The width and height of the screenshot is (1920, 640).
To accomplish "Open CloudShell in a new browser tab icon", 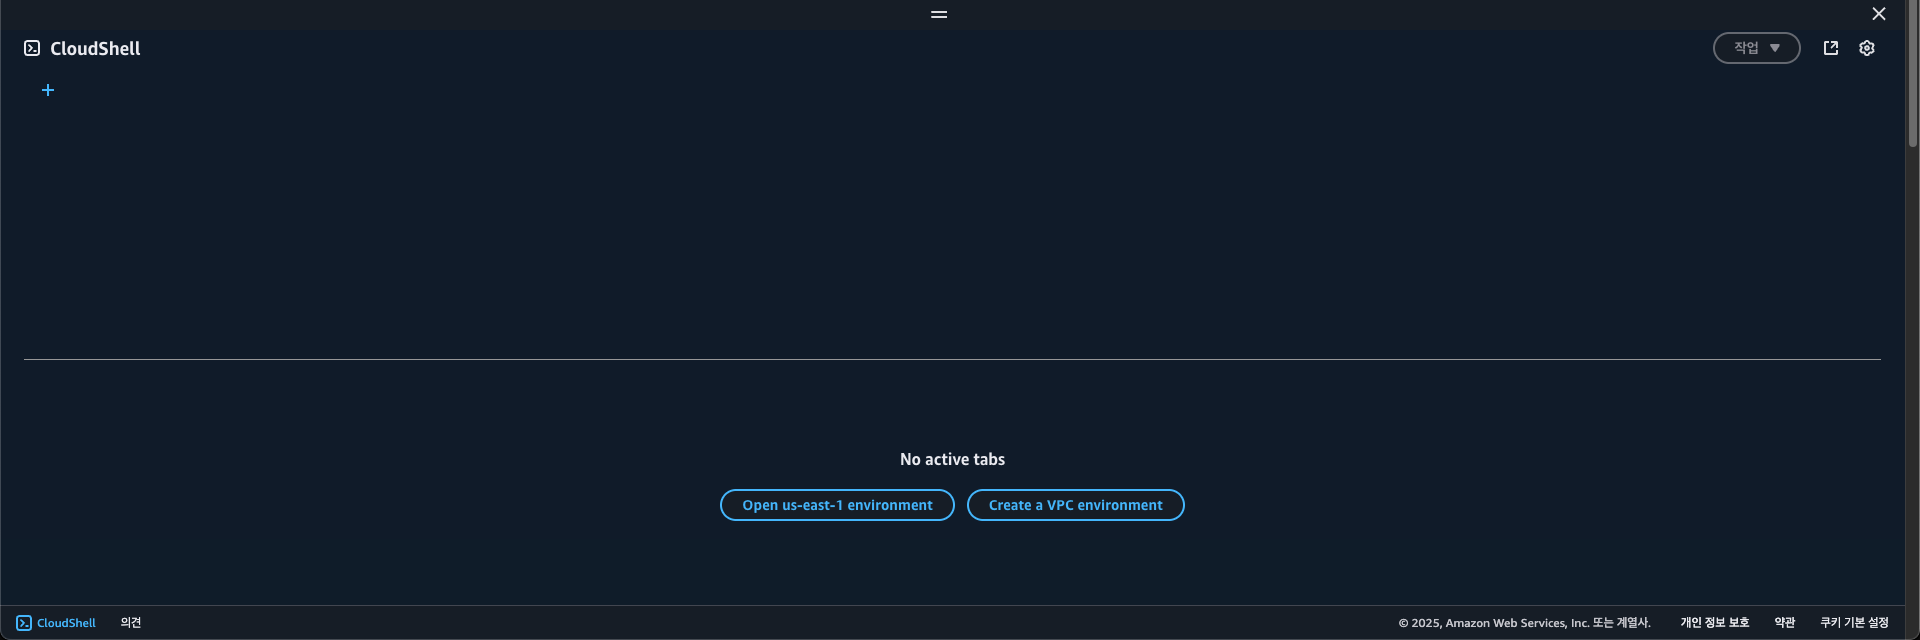I will (x=1831, y=48).
